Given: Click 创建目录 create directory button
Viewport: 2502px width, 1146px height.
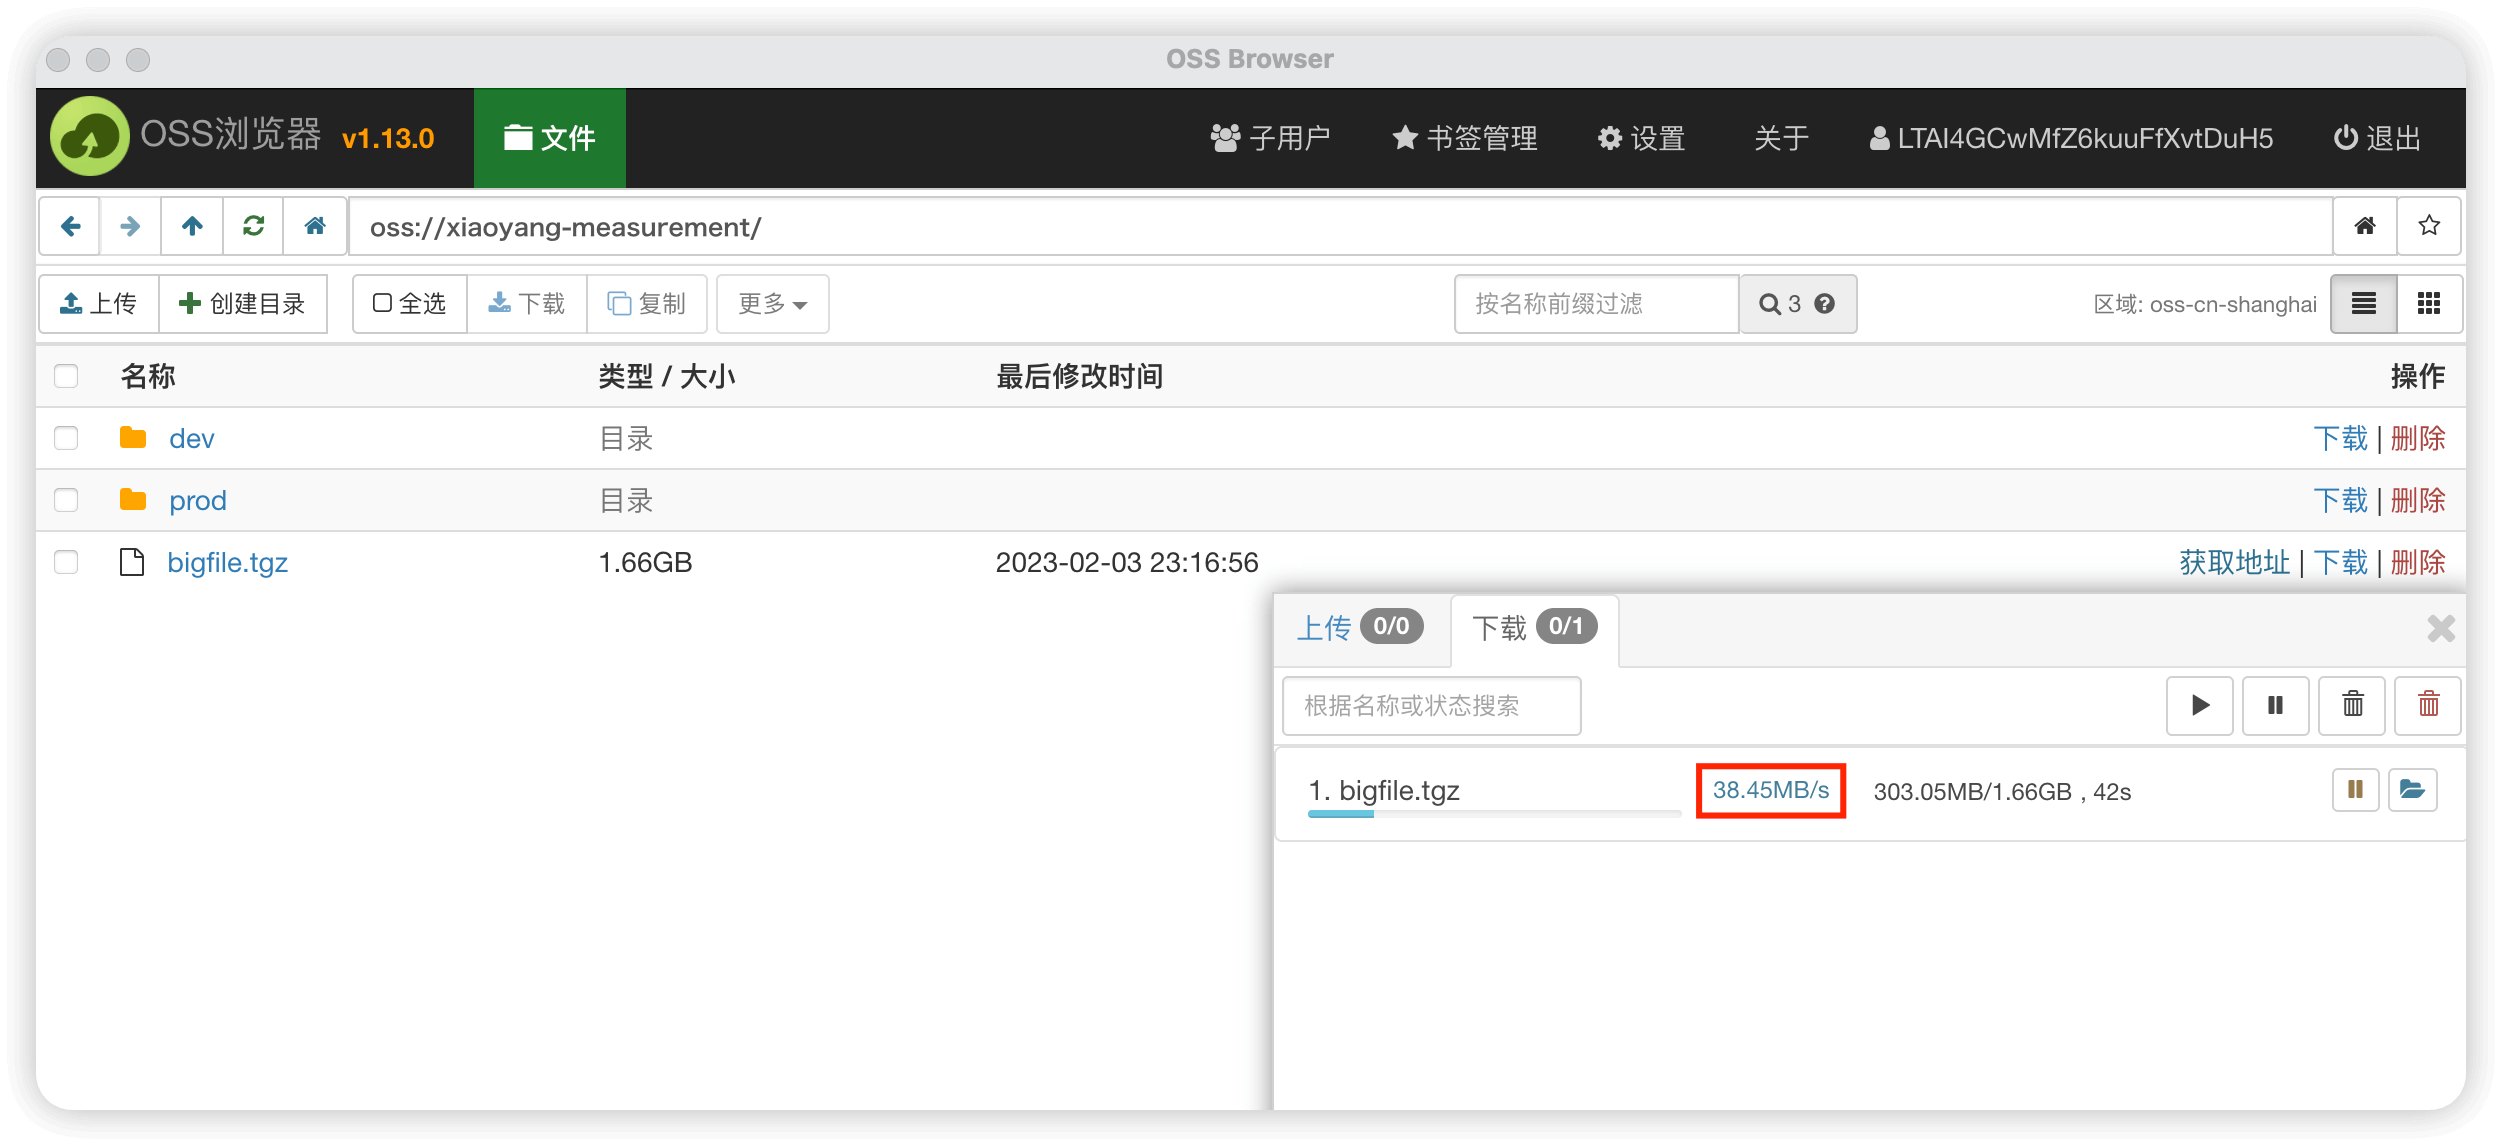Looking at the screenshot, I should [x=243, y=304].
